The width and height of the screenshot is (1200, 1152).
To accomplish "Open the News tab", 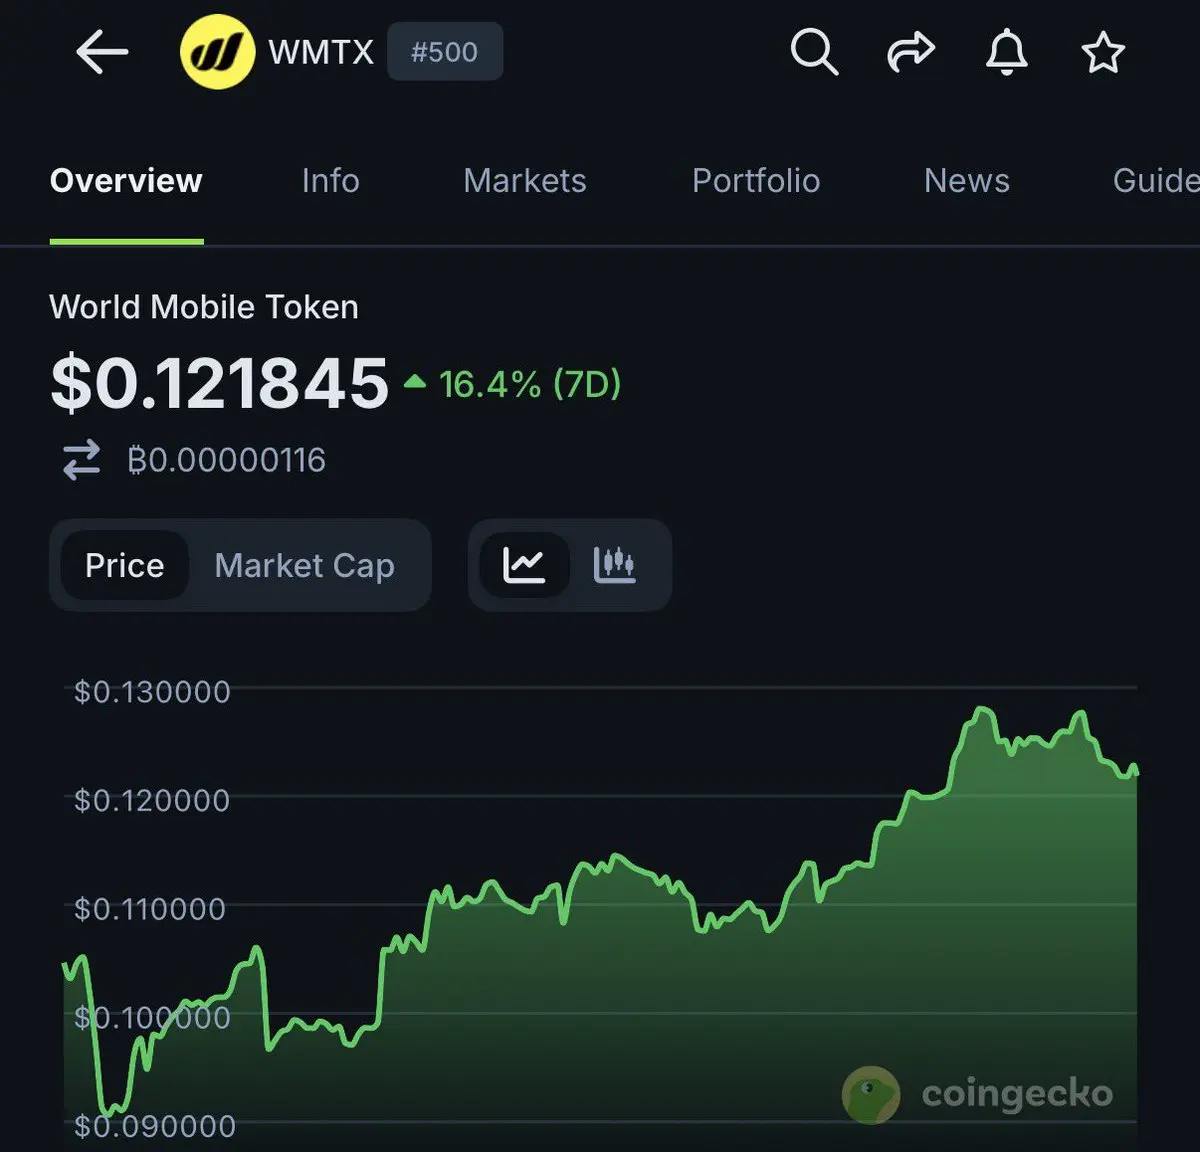I will pyautogui.click(x=966, y=181).
